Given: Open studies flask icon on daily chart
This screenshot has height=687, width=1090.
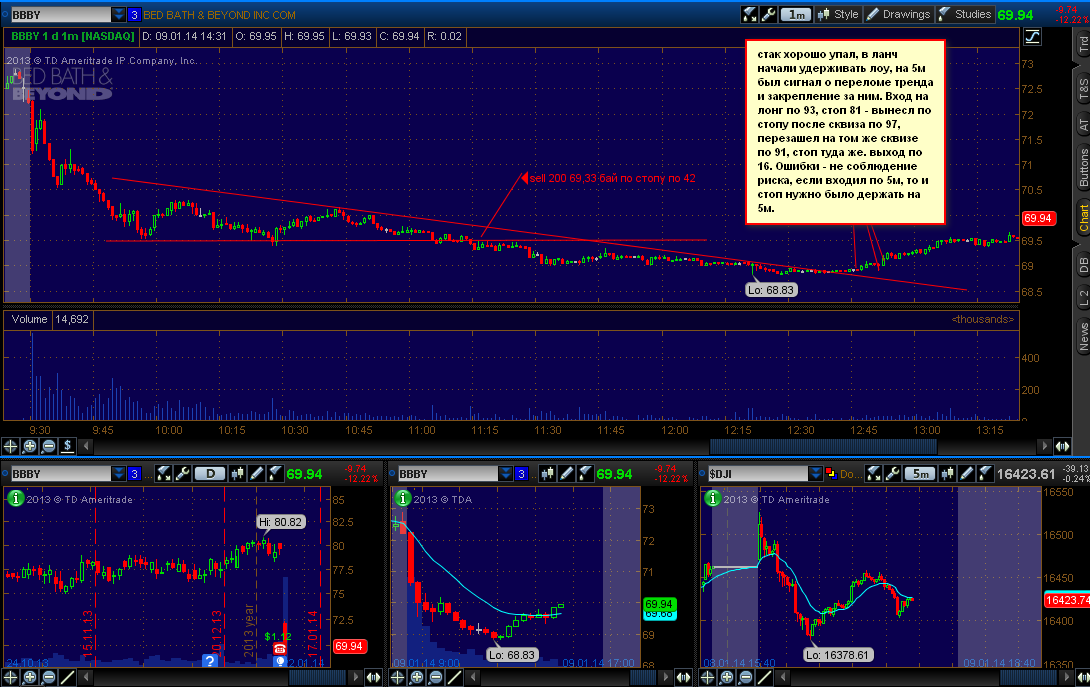Looking at the screenshot, I should (x=275, y=474).
